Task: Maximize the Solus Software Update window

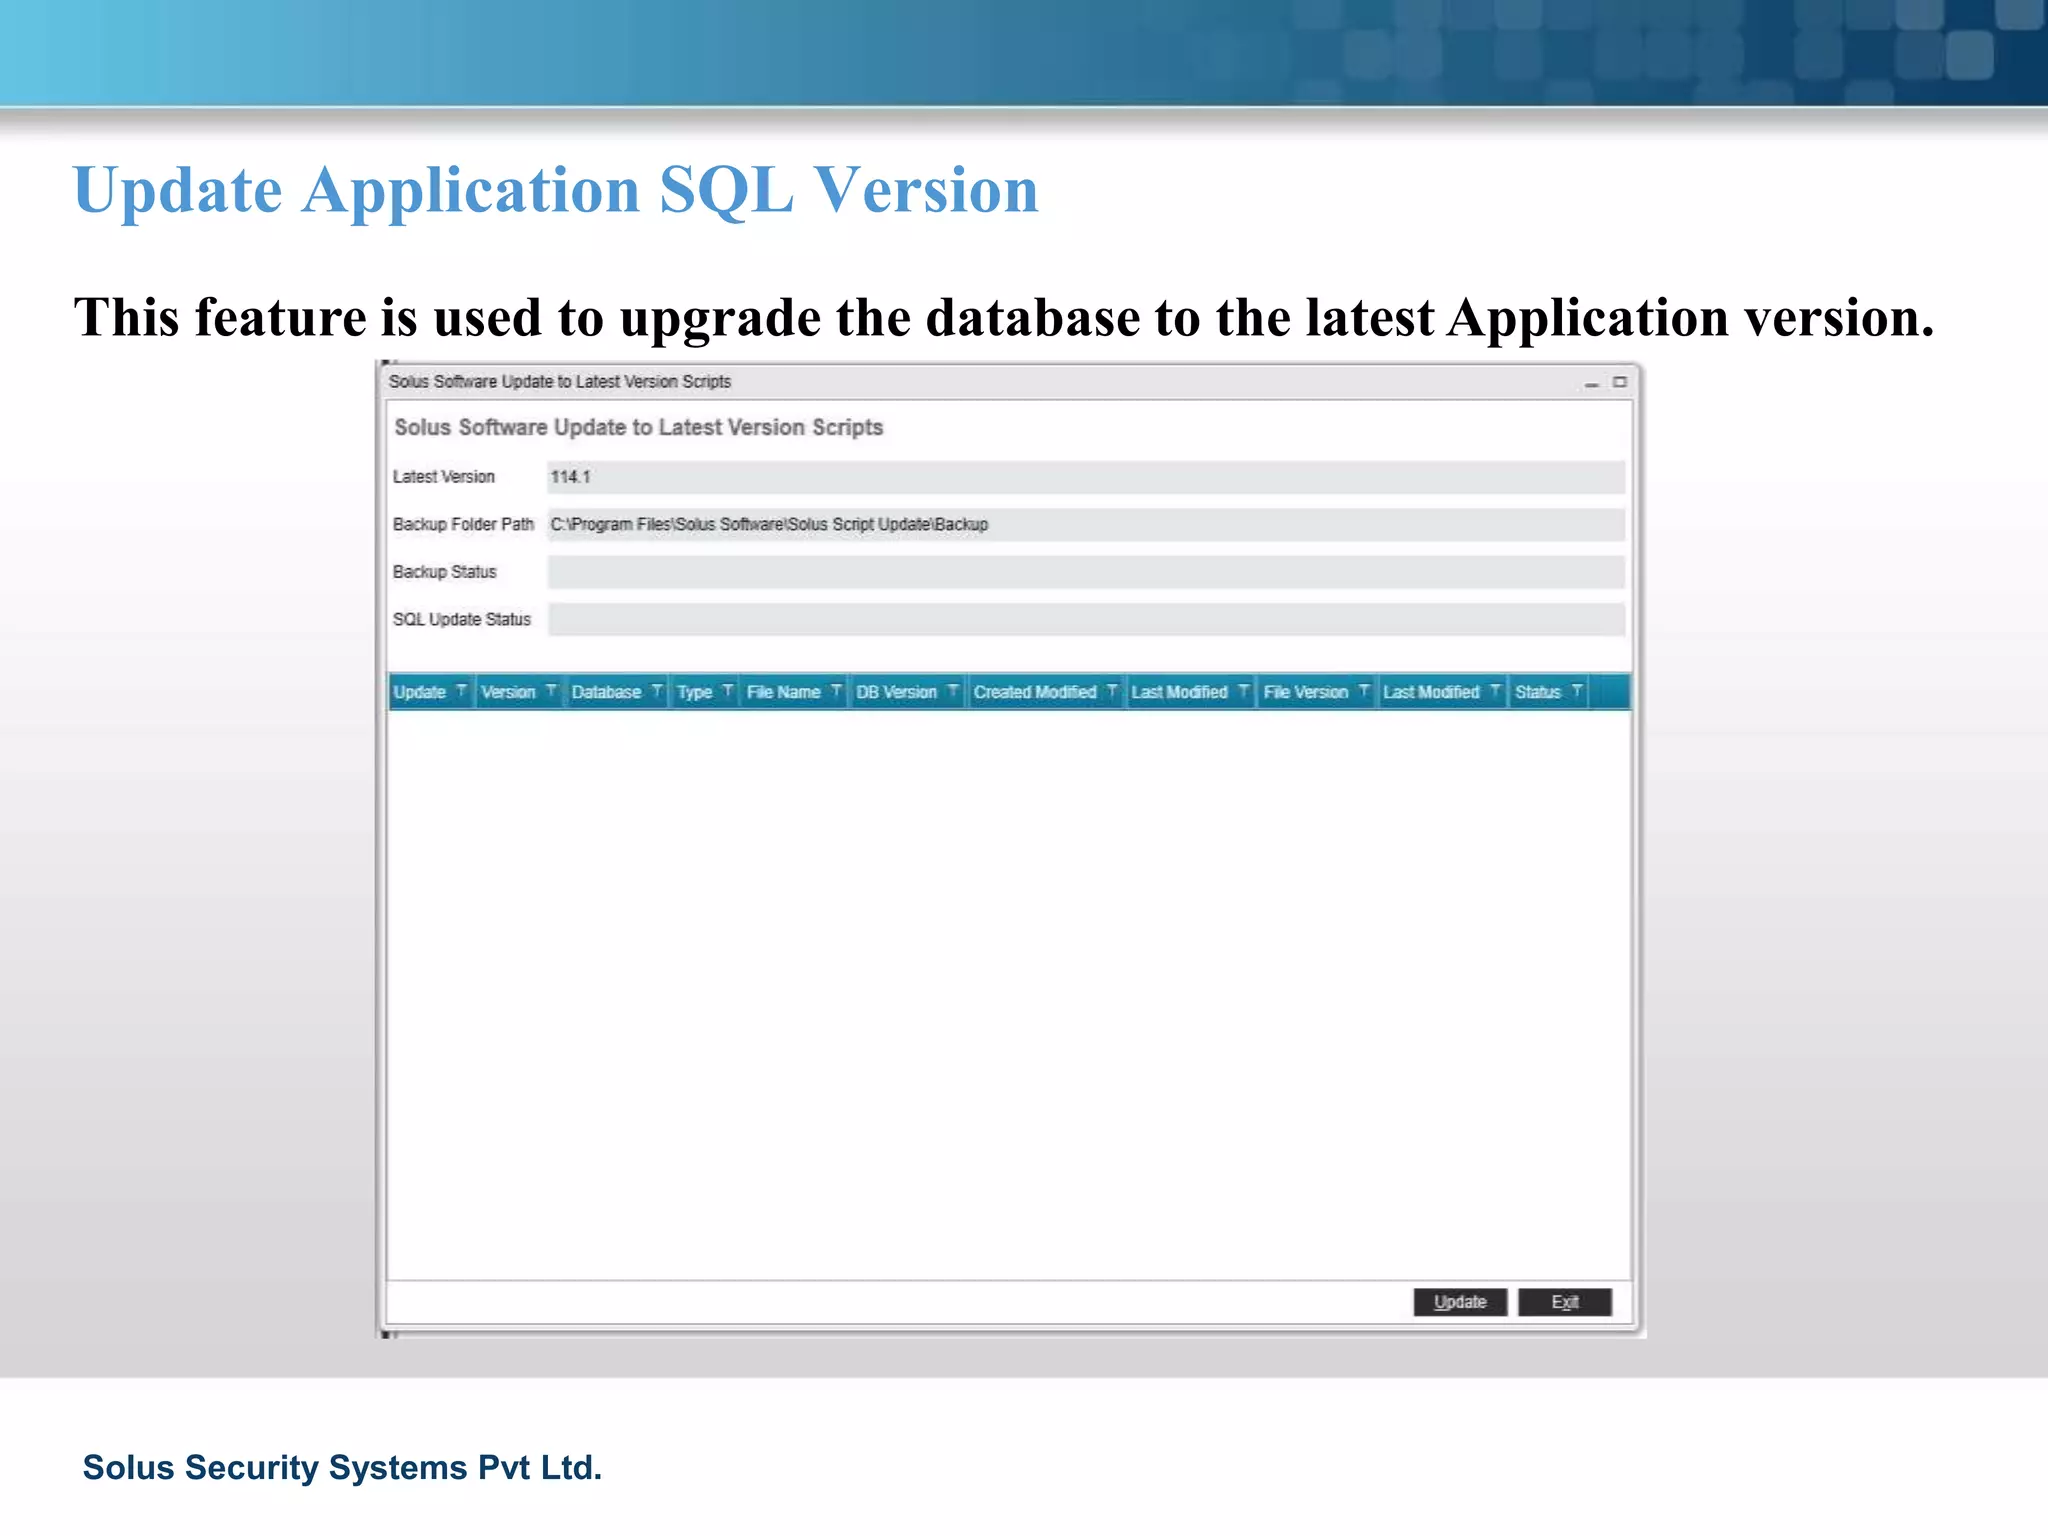Action: 1620,382
